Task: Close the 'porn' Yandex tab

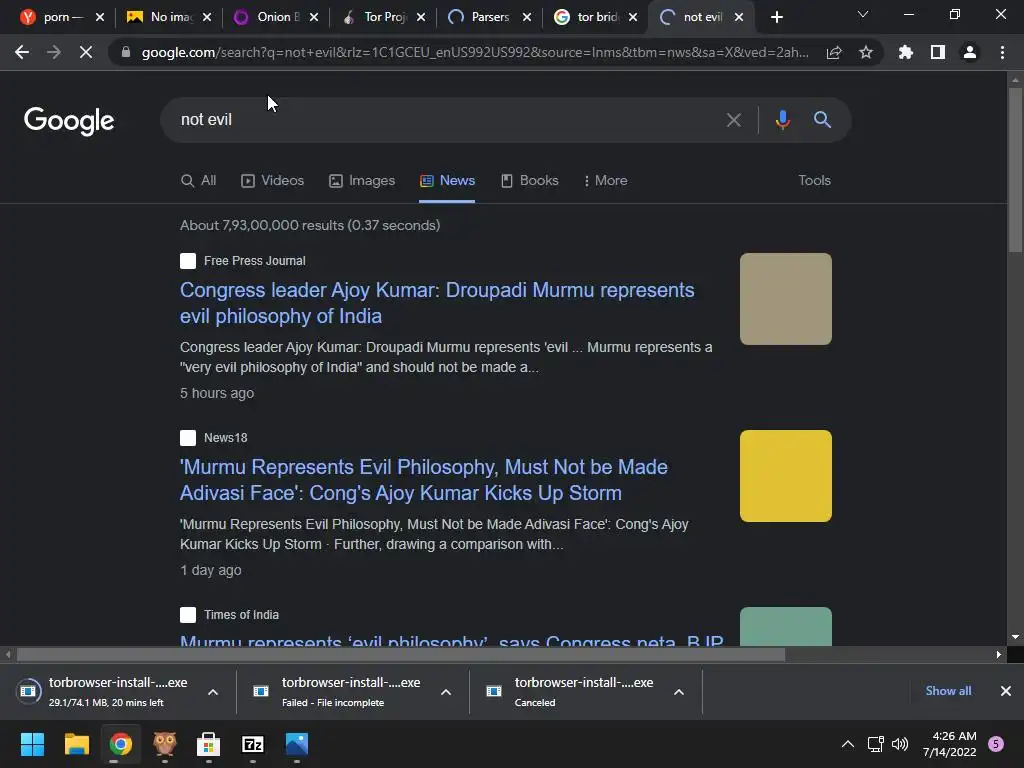Action: pyautogui.click(x=100, y=17)
